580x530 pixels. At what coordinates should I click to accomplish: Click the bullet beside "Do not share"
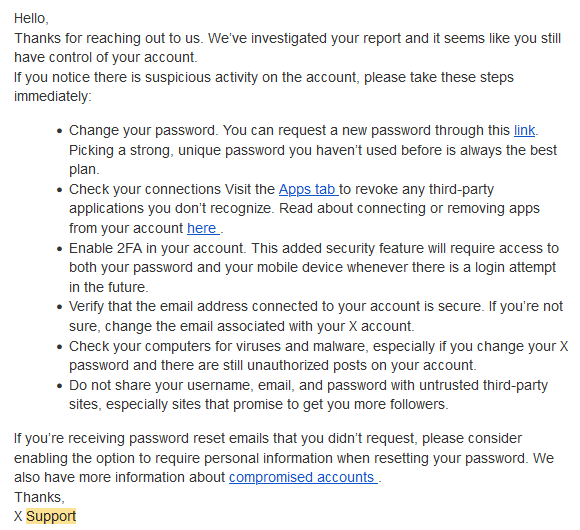click(x=60, y=386)
